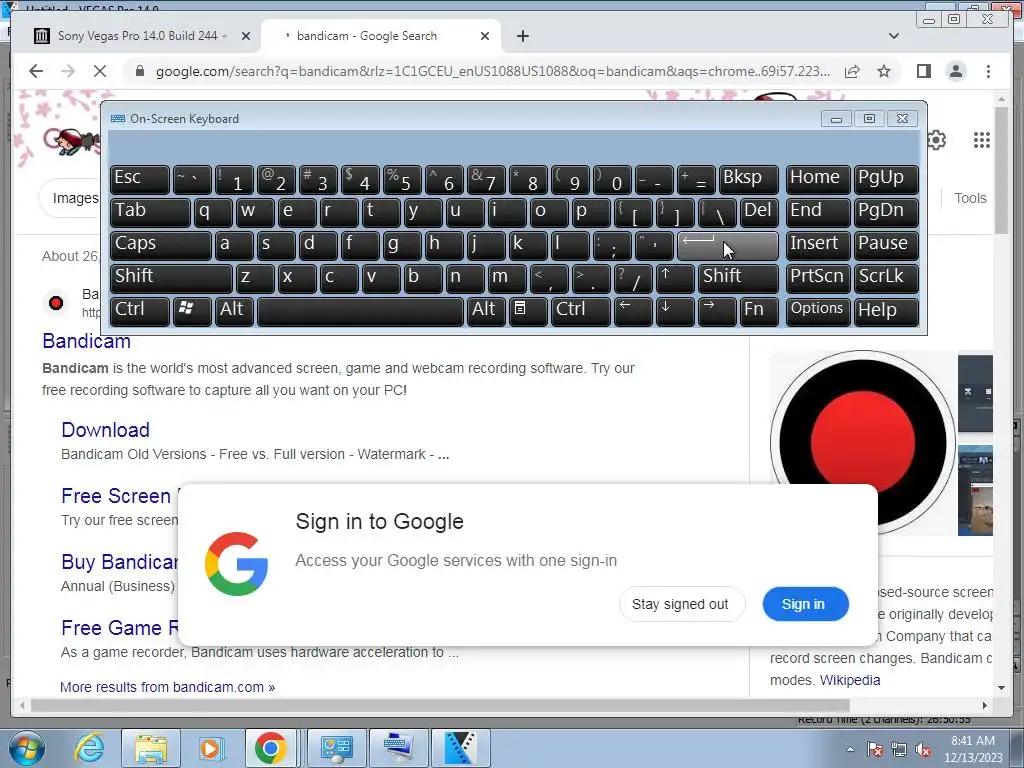Open a new tab with the plus button
The image size is (1024, 768).
[x=522, y=36]
